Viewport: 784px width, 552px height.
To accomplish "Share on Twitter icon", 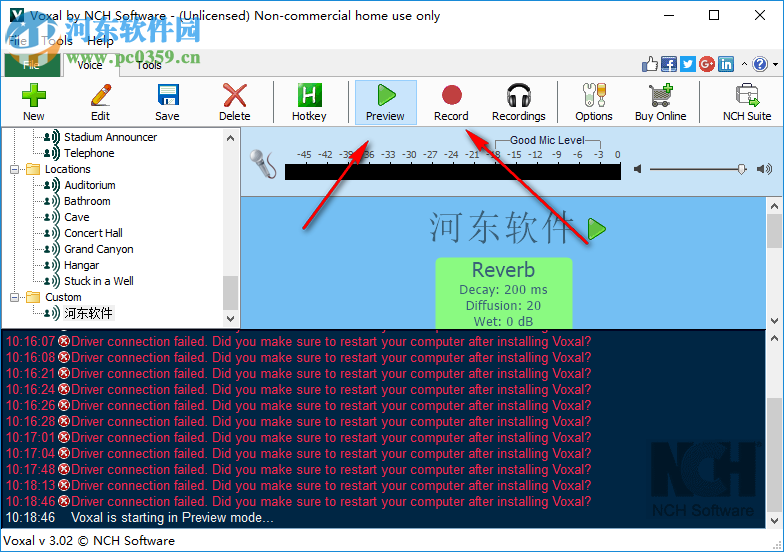I will point(688,64).
